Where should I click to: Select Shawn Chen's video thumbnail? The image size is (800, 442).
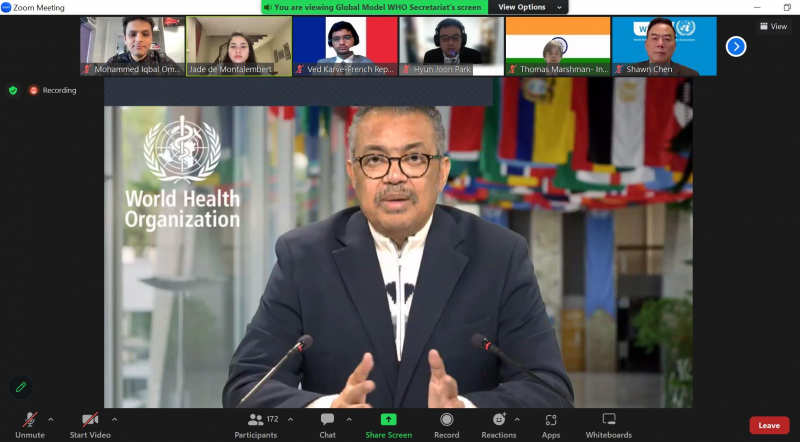coord(664,46)
